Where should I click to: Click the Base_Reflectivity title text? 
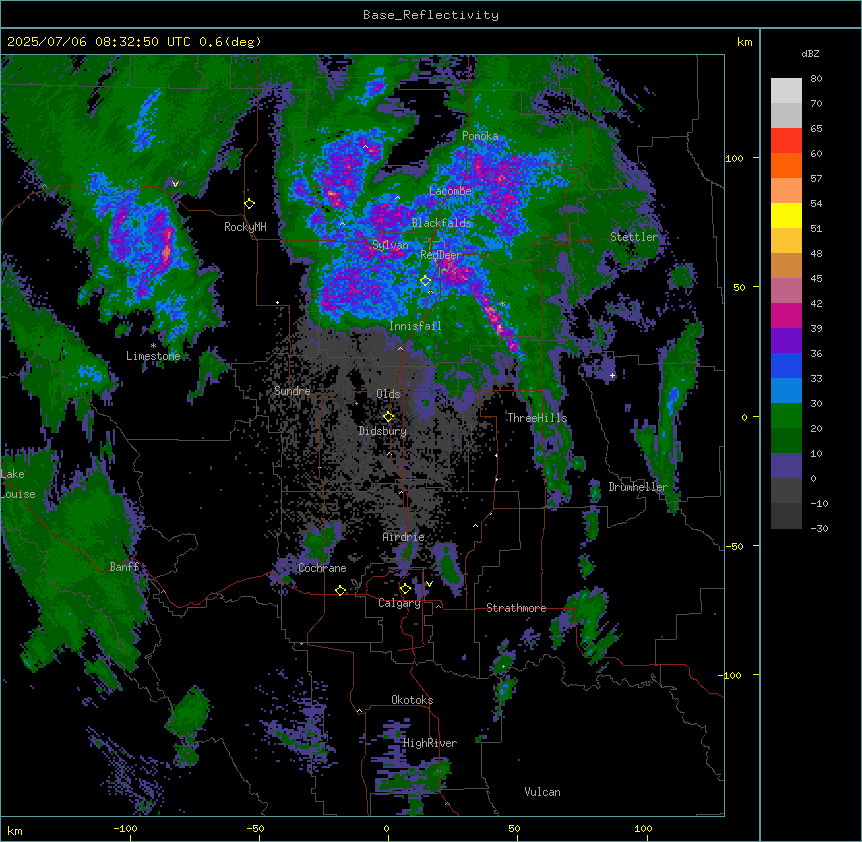(431, 15)
